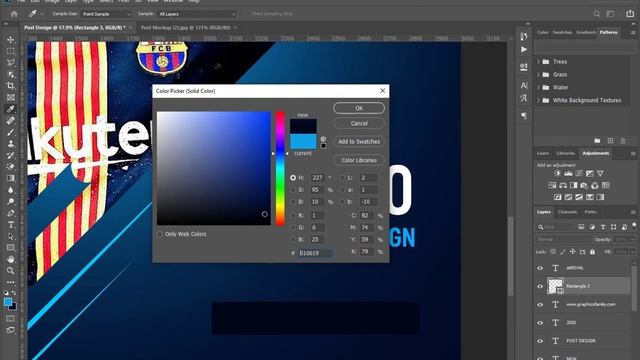Open the Sample Size dropdown

click(106, 14)
